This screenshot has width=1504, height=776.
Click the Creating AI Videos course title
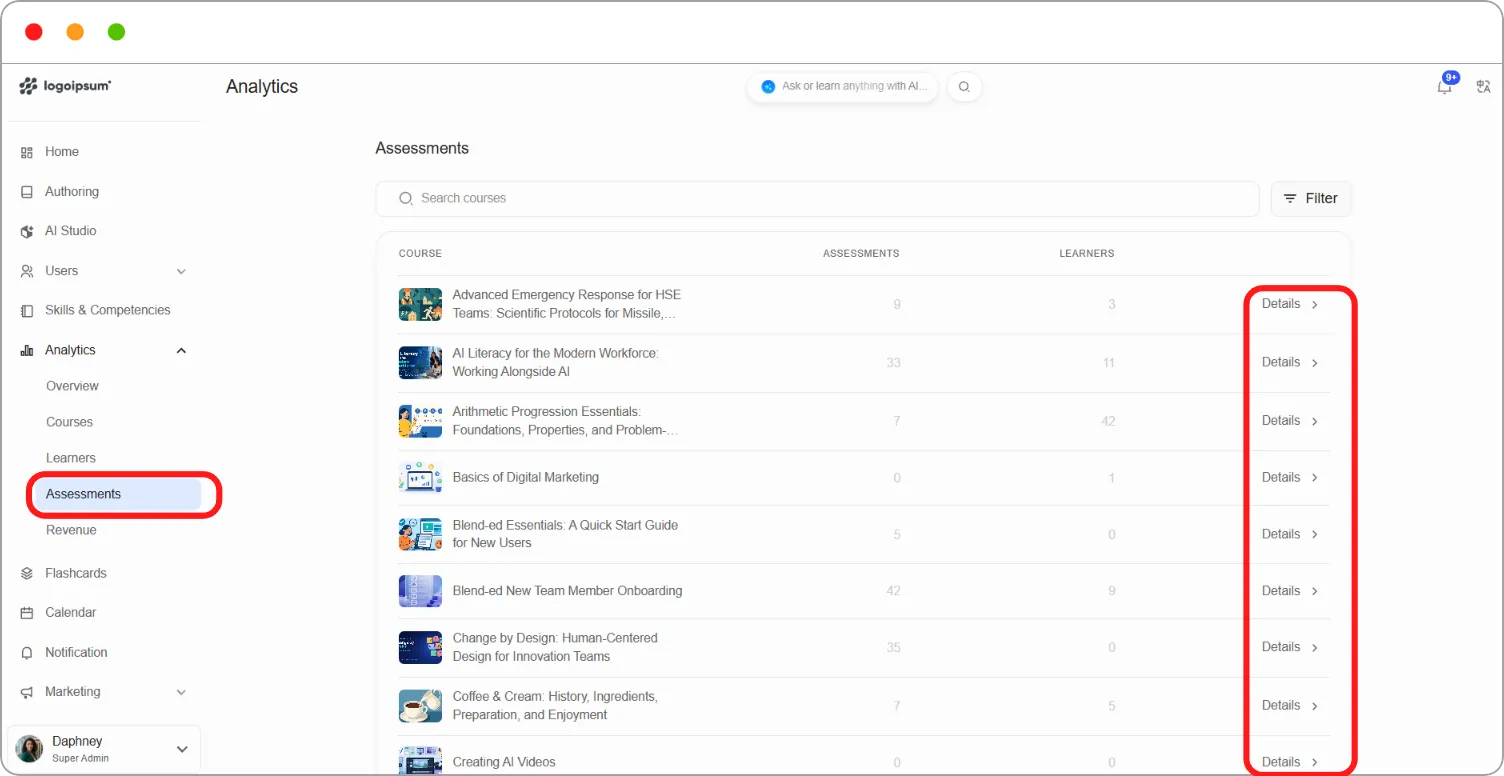pyautogui.click(x=504, y=762)
